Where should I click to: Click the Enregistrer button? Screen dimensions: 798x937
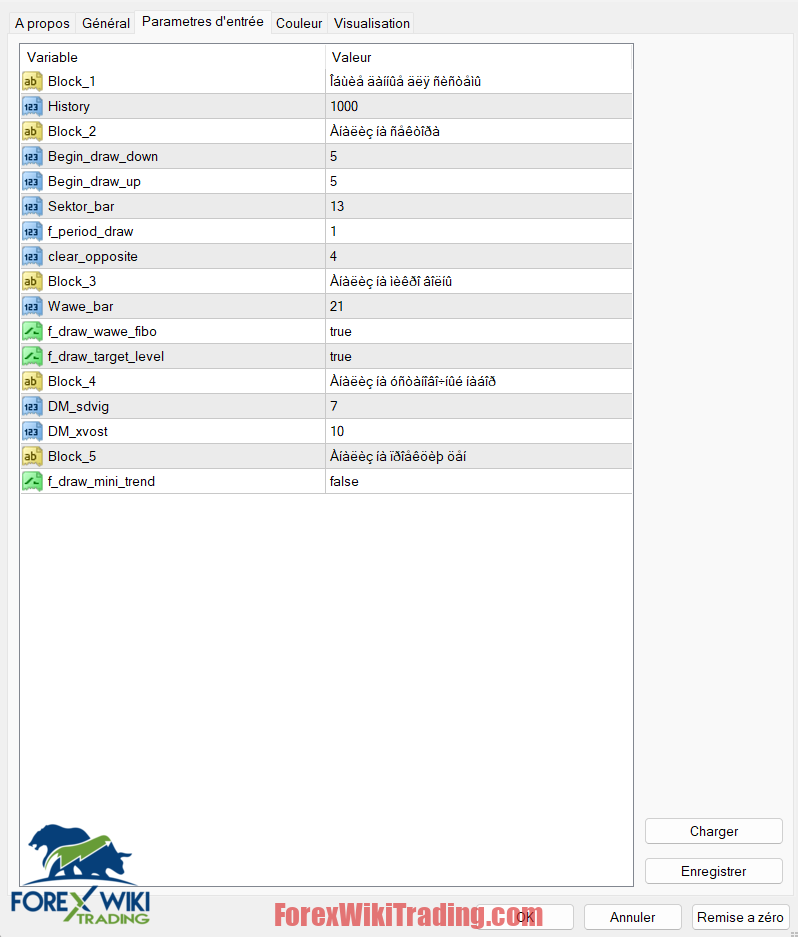[714, 871]
